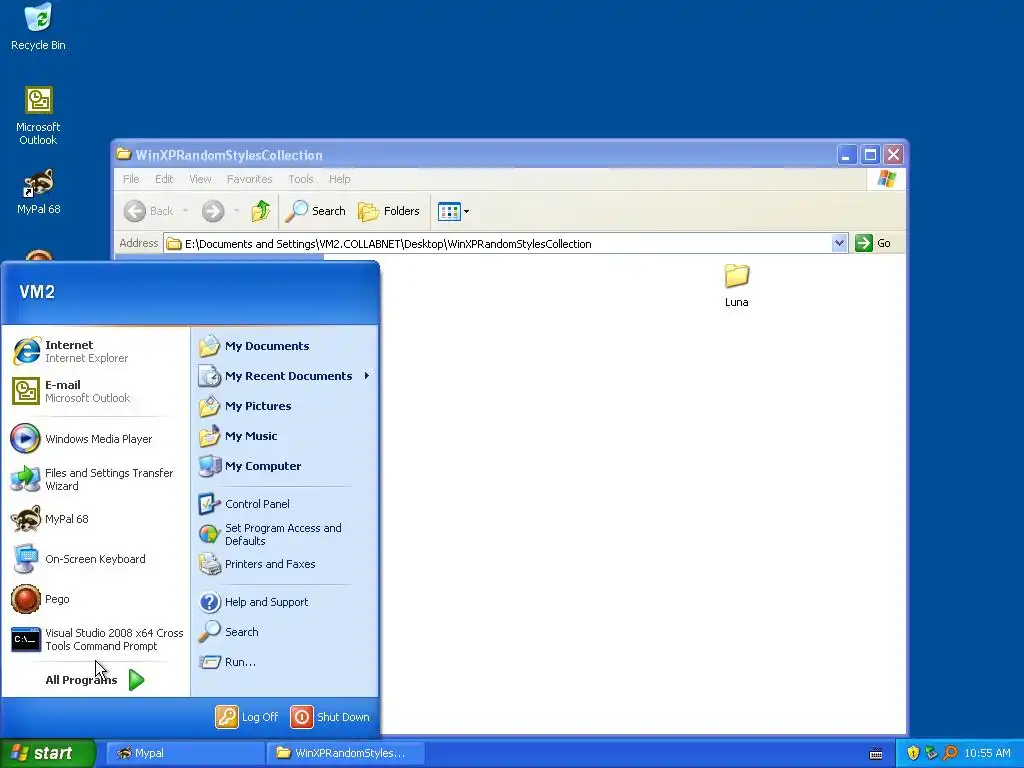
Task: Launch MyPal 68 from Start menu
Action: (95, 519)
